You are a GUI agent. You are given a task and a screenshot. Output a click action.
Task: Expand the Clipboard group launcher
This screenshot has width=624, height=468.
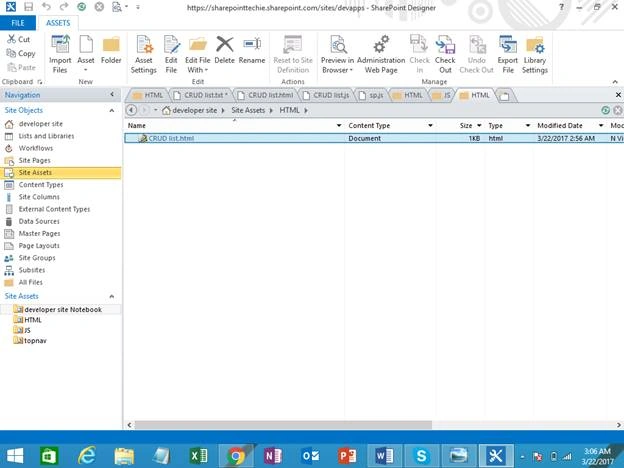(40, 82)
